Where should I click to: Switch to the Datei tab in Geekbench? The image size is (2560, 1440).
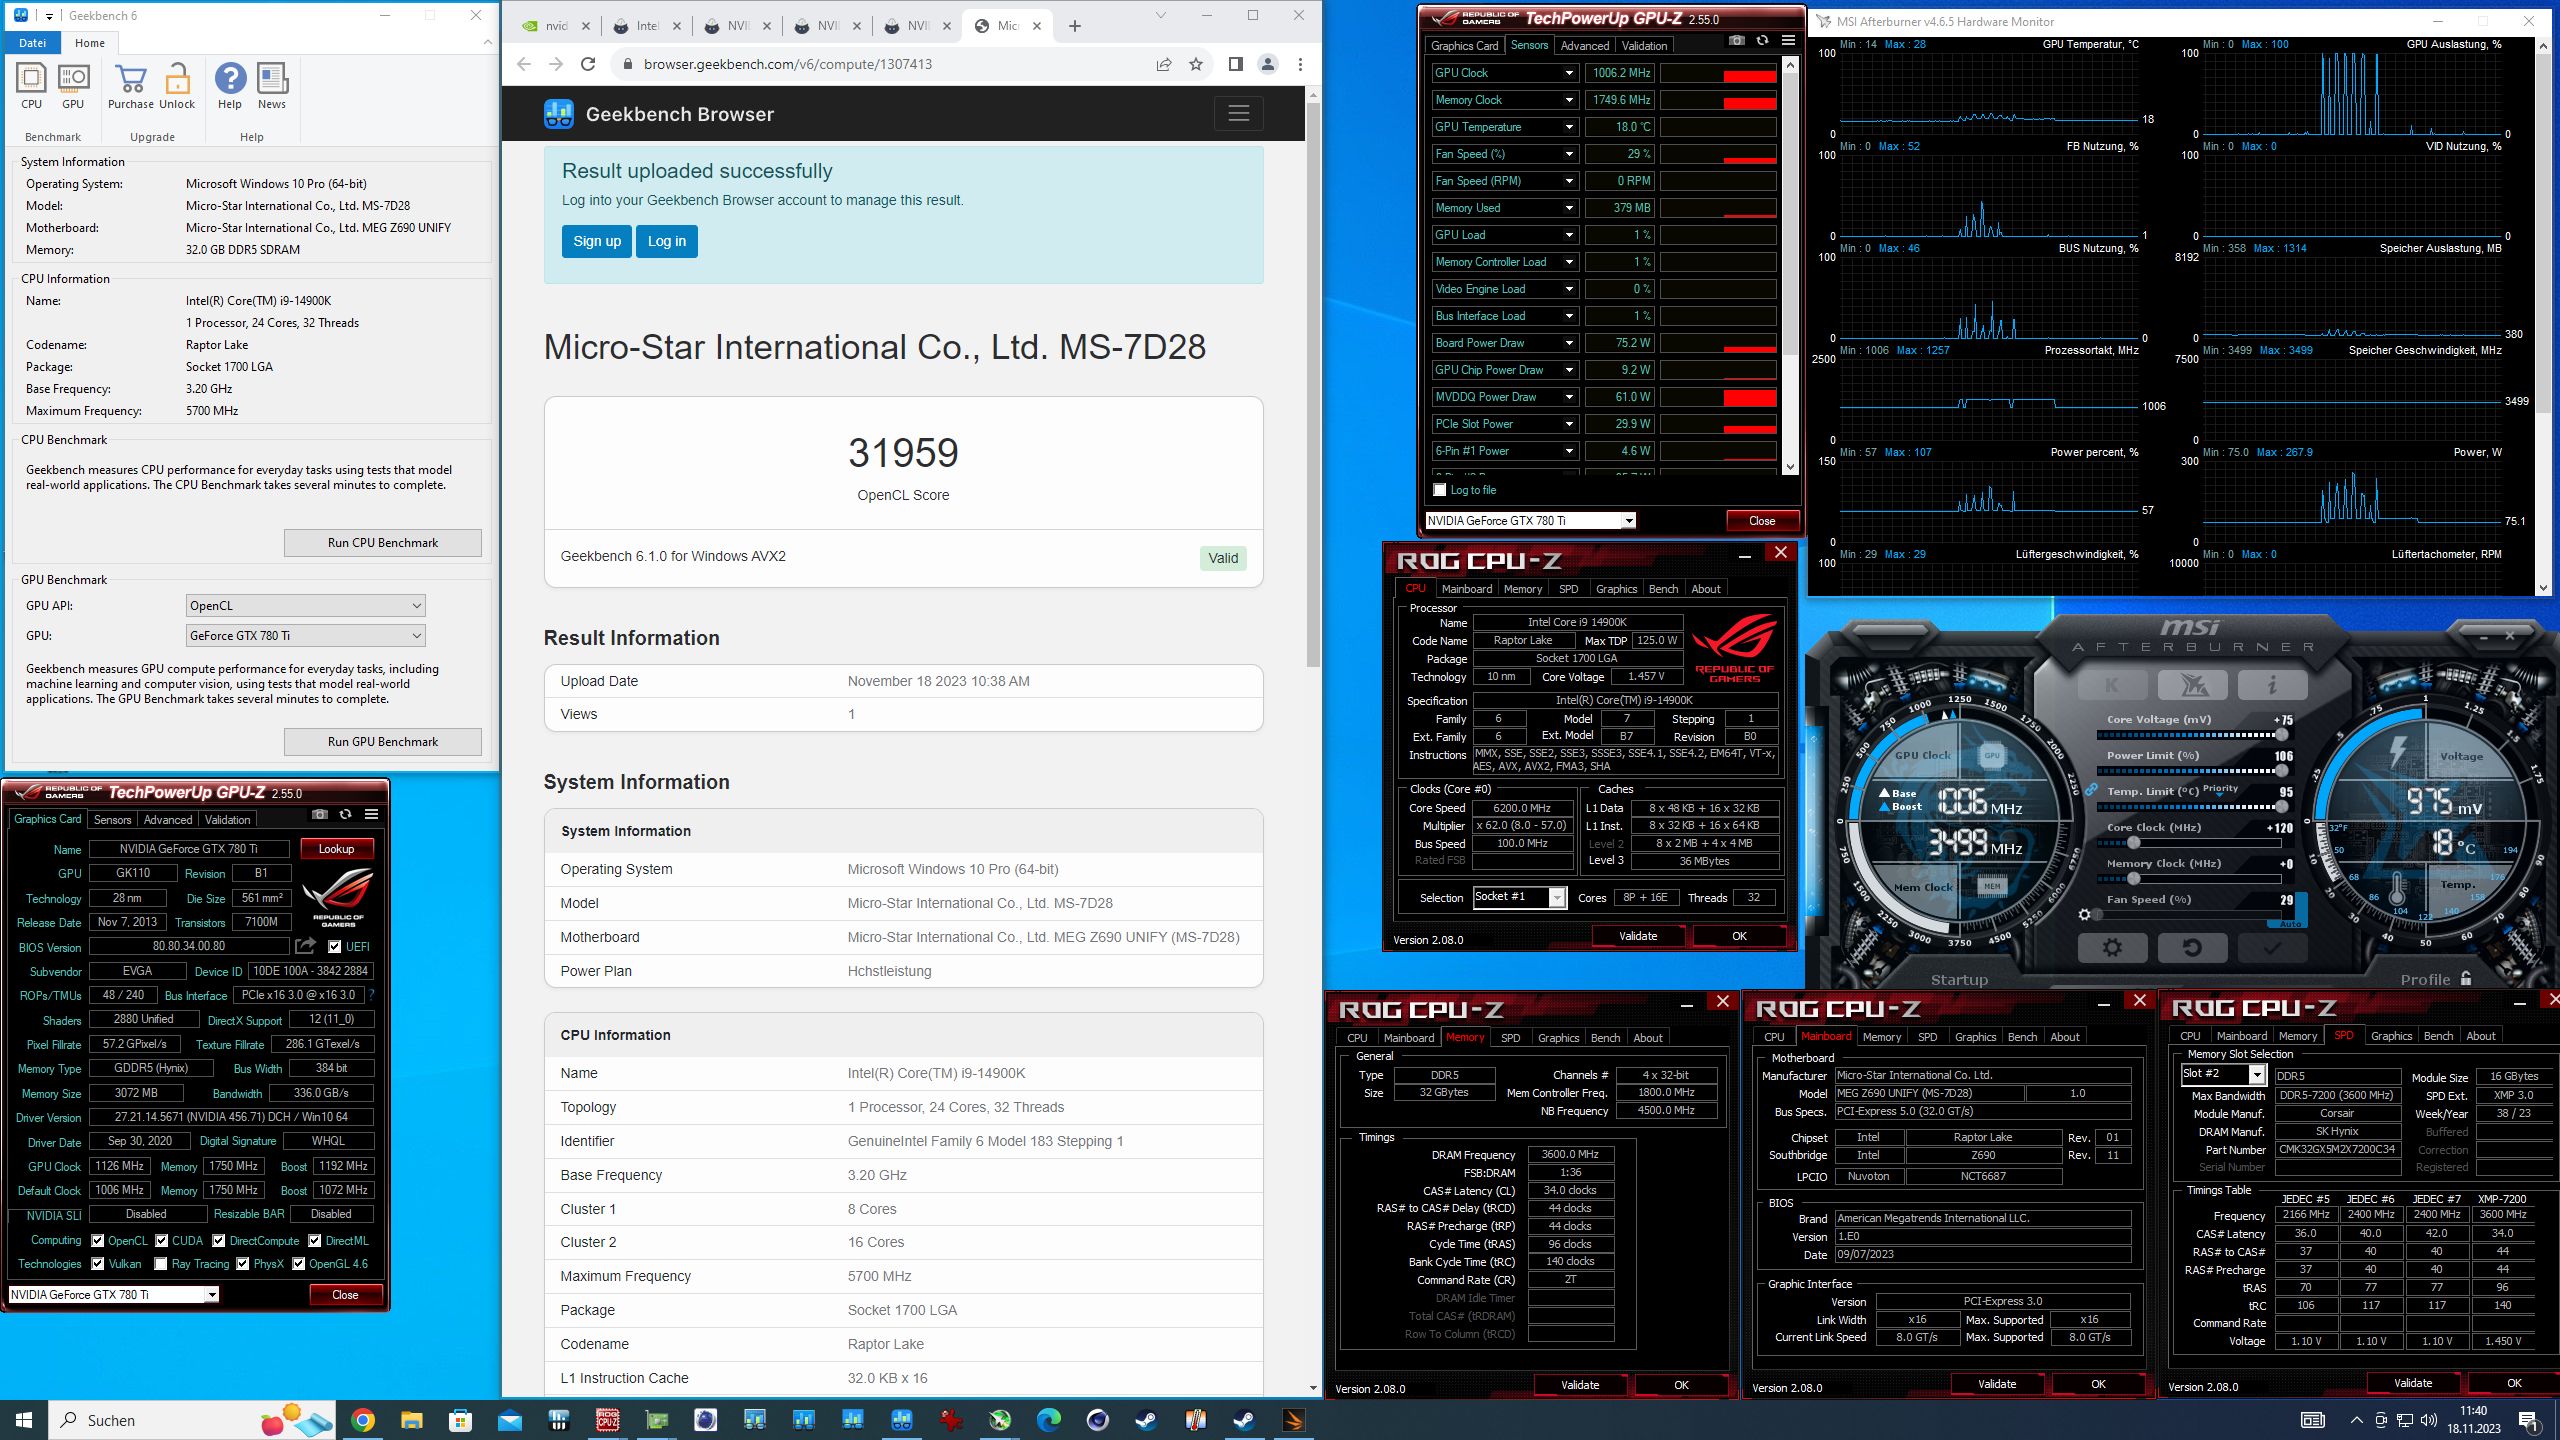[32, 43]
